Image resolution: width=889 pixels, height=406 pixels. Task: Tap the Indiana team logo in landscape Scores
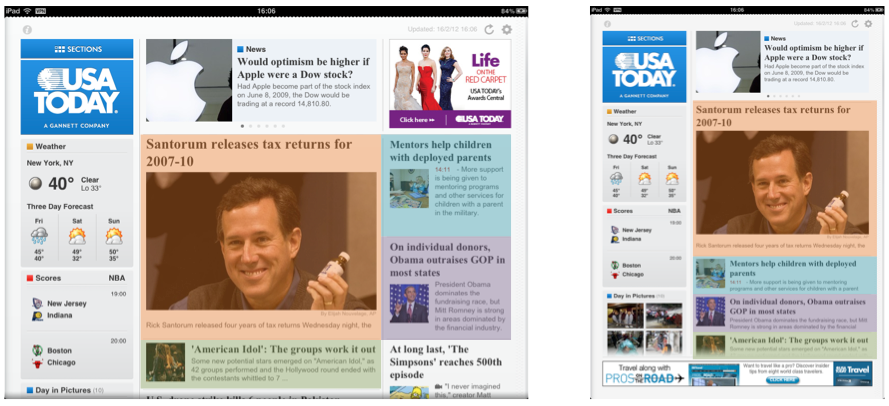tap(37, 315)
